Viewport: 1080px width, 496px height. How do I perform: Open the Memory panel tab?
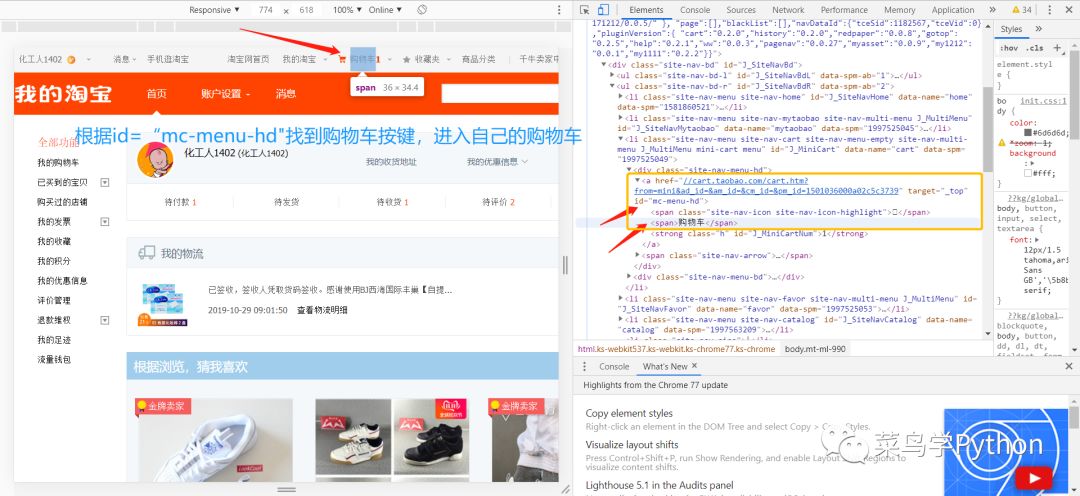point(900,10)
